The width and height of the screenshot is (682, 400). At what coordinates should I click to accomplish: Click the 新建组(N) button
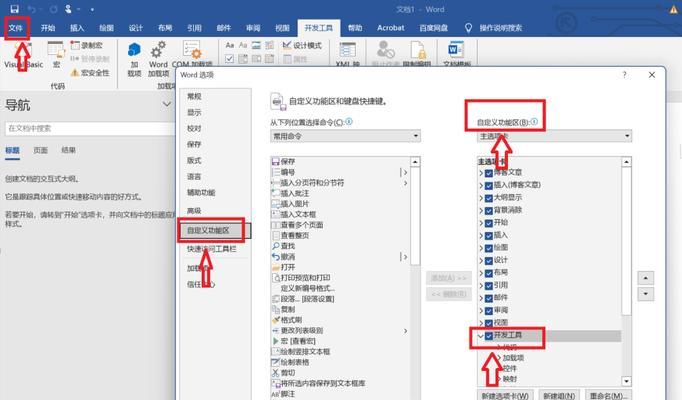tap(559, 395)
